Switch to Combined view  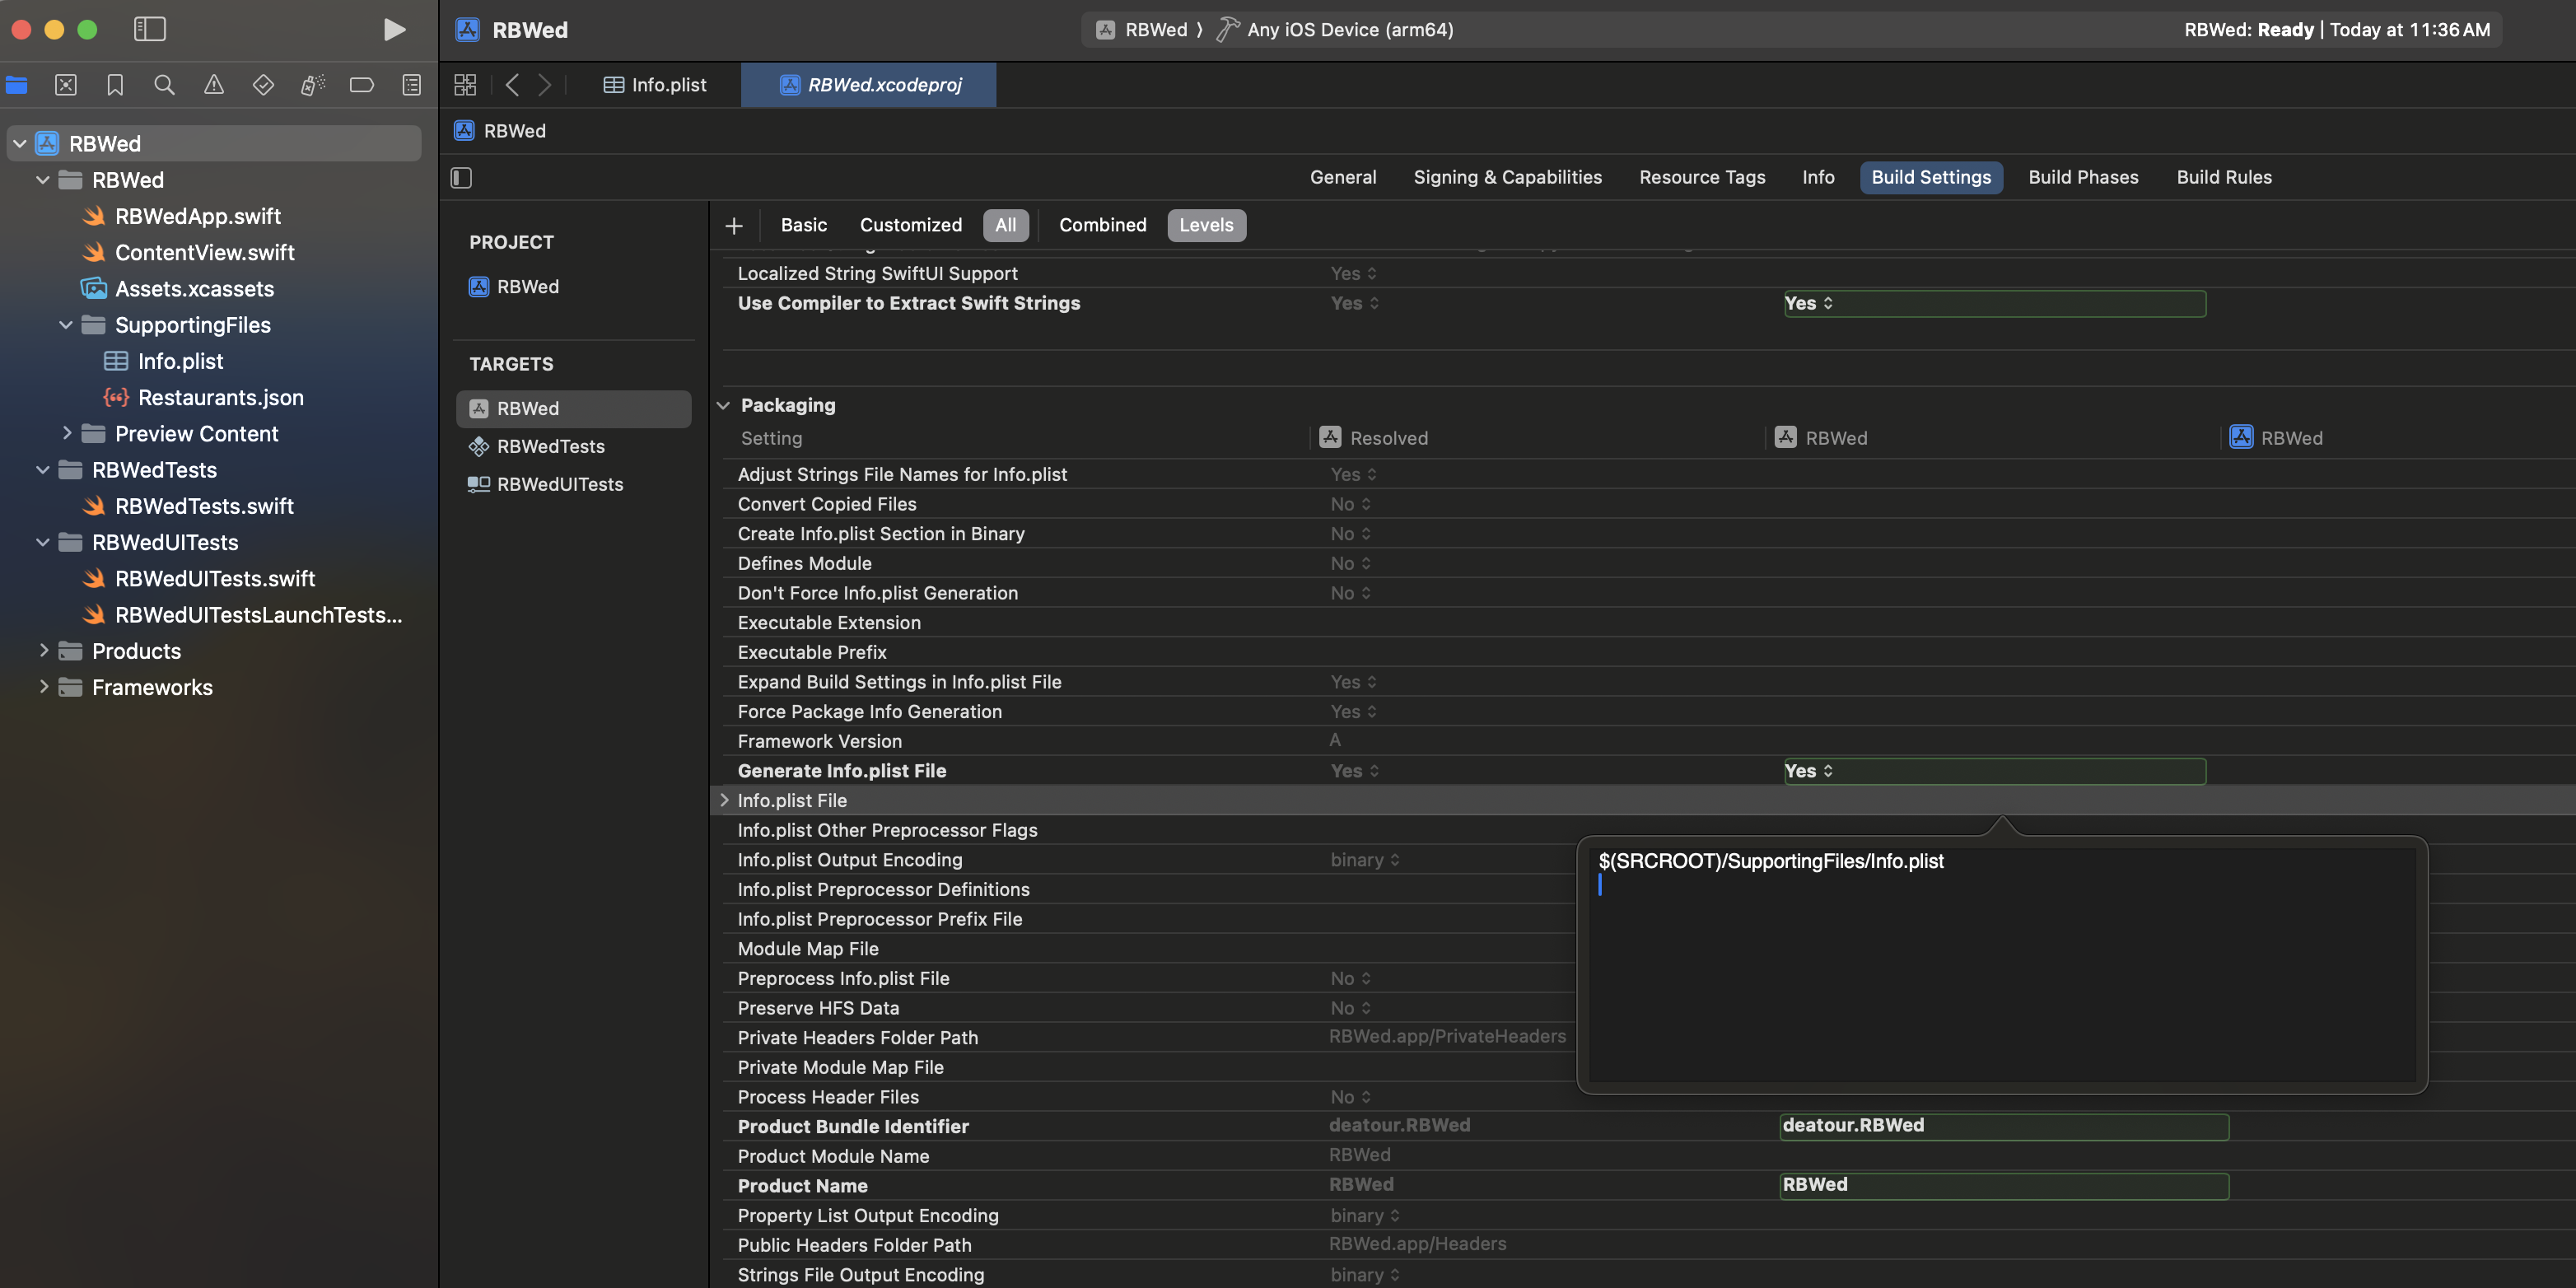coord(1103,225)
